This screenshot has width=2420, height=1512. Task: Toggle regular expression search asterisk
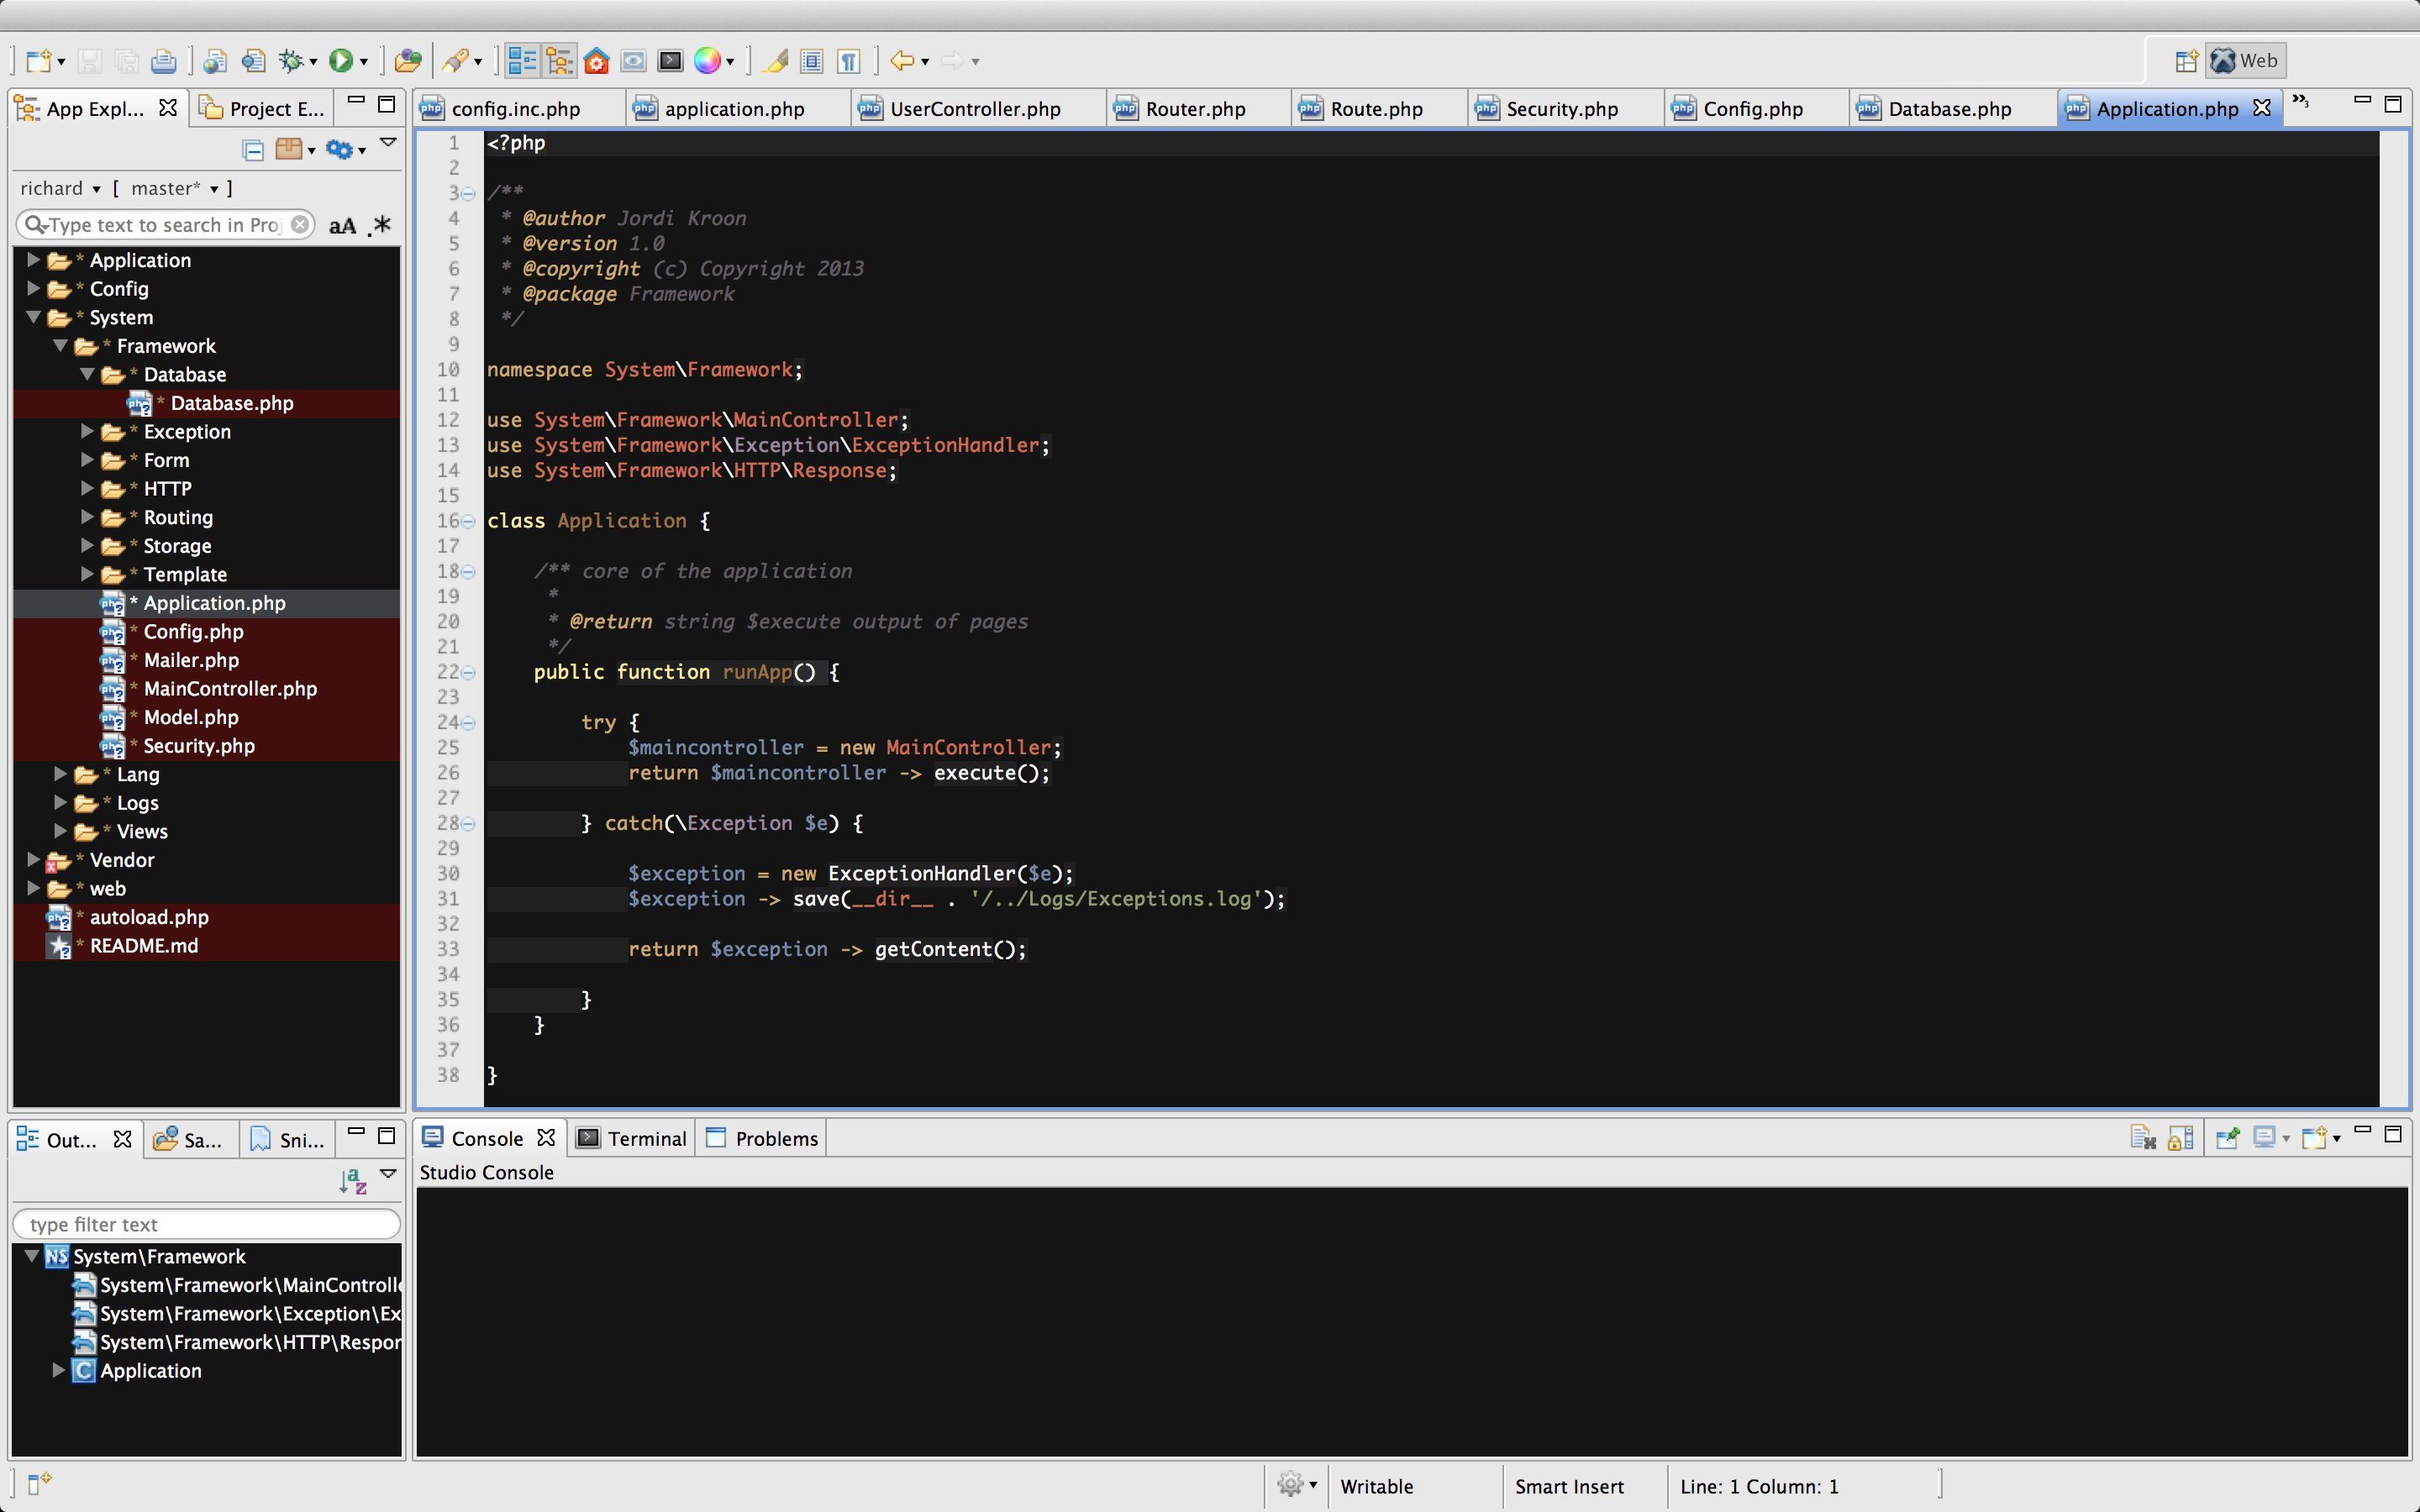coord(381,225)
